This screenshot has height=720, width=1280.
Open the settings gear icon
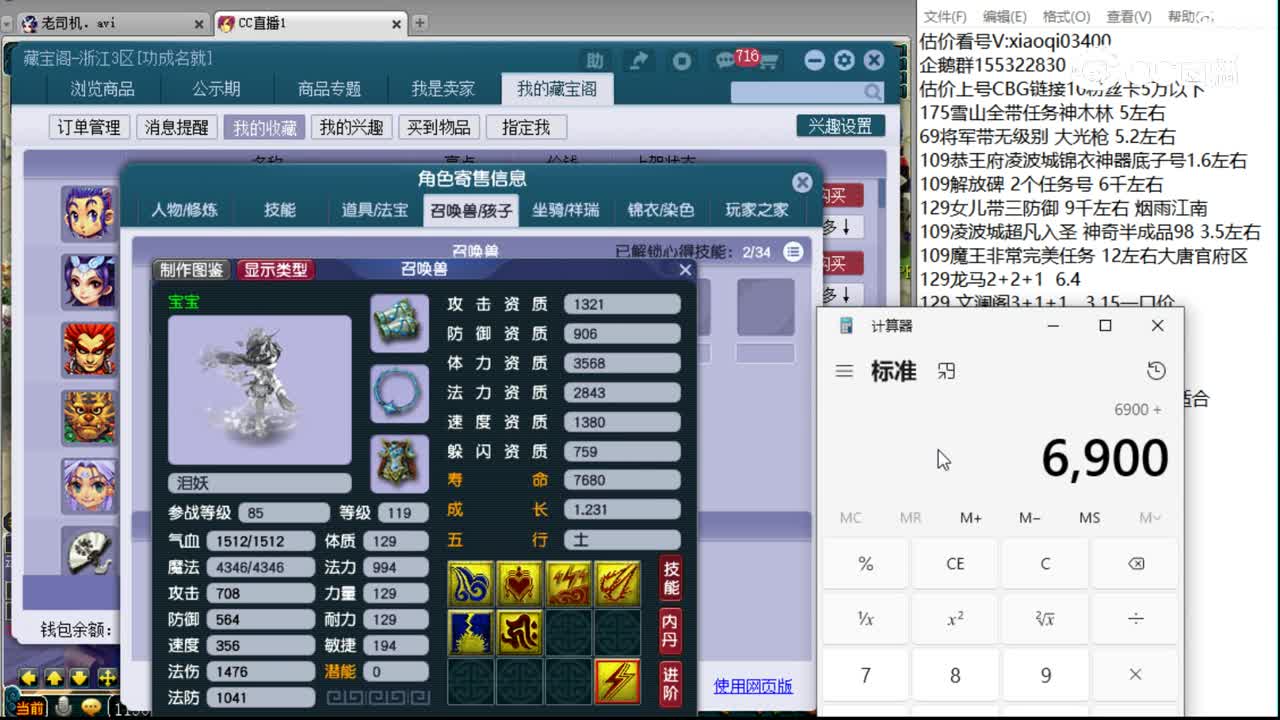843,61
